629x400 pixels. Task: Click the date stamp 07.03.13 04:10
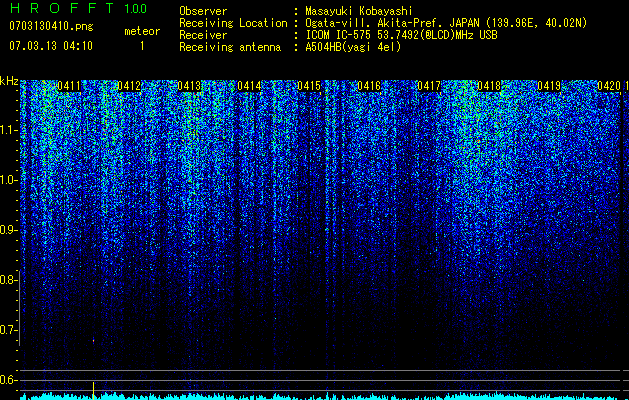click(x=51, y=46)
